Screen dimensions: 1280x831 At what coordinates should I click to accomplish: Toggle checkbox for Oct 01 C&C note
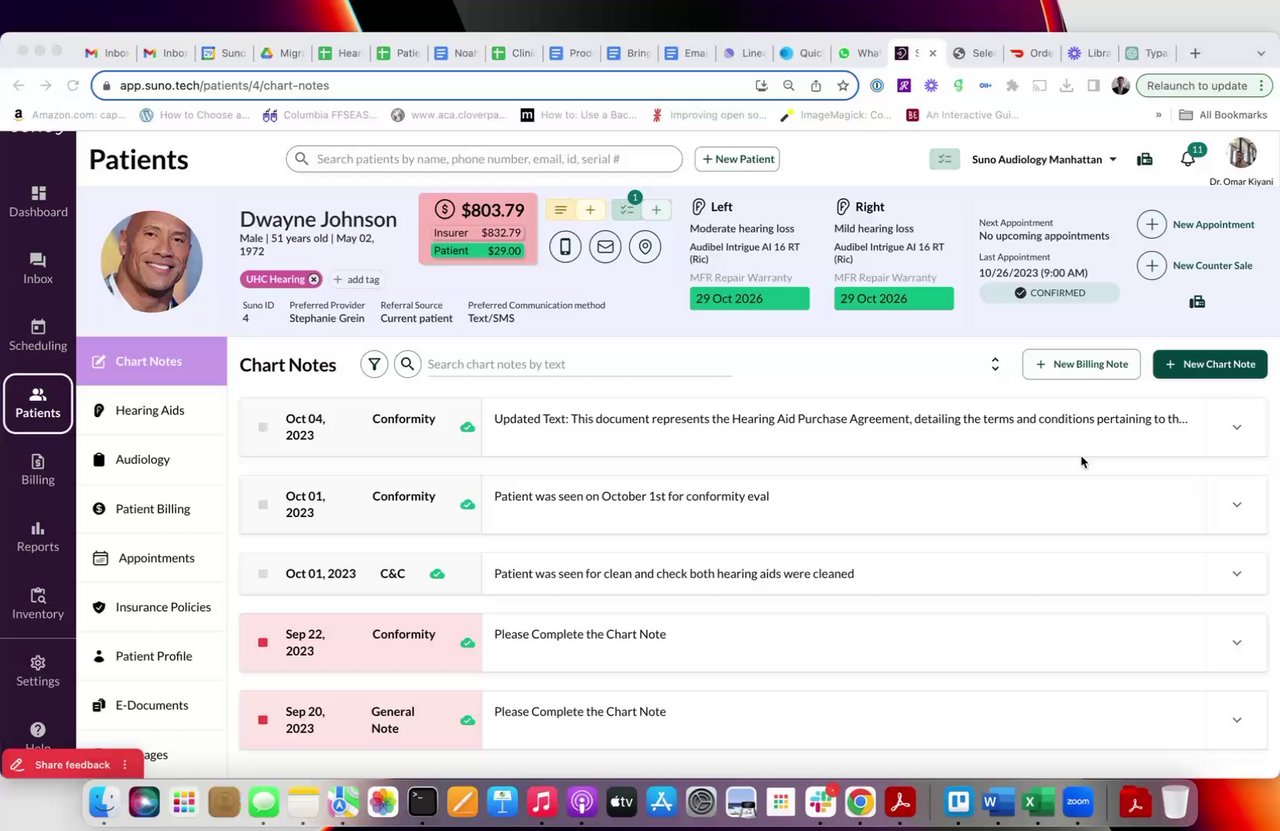[x=263, y=574]
